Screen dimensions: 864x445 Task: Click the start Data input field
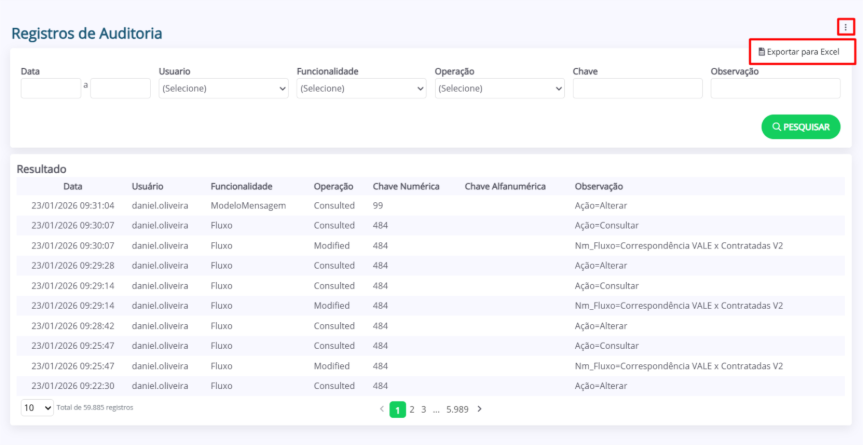(x=51, y=88)
